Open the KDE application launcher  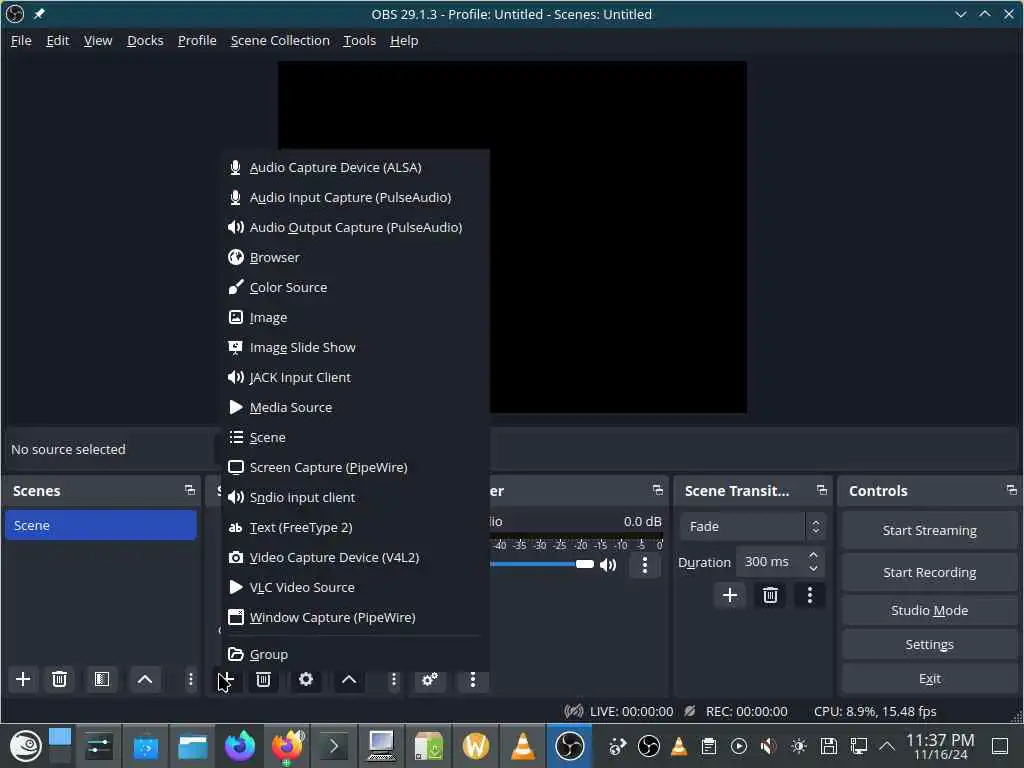[x=25, y=746]
